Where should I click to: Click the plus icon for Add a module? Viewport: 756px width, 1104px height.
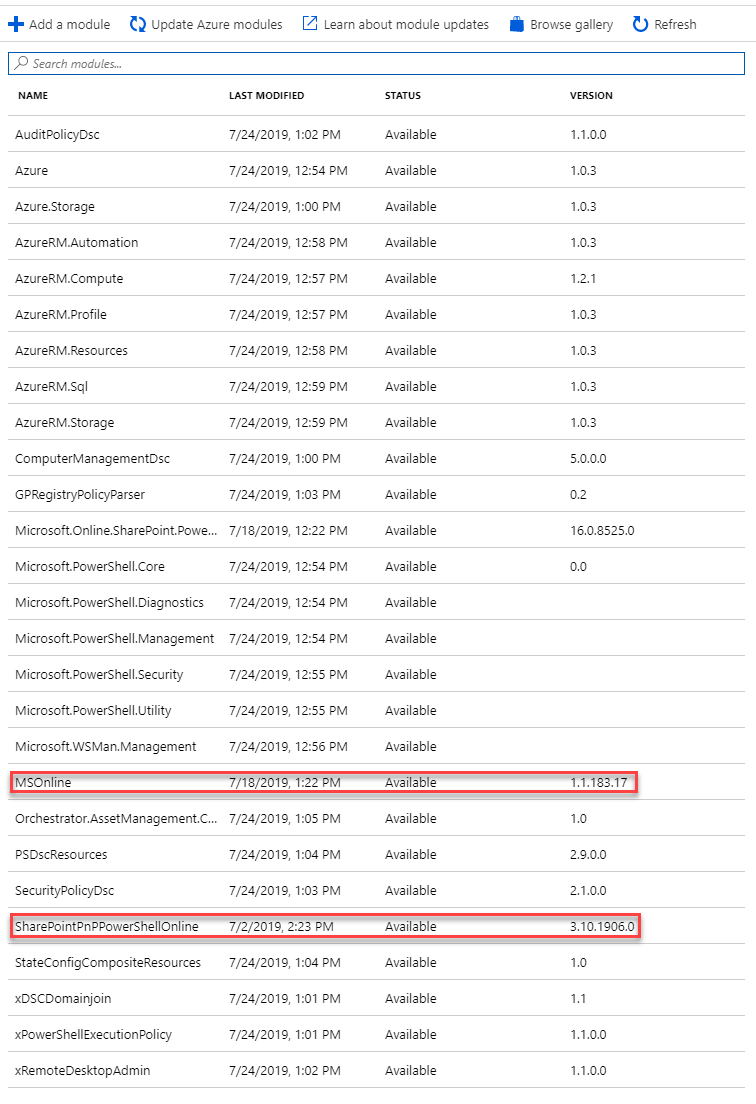pos(15,25)
